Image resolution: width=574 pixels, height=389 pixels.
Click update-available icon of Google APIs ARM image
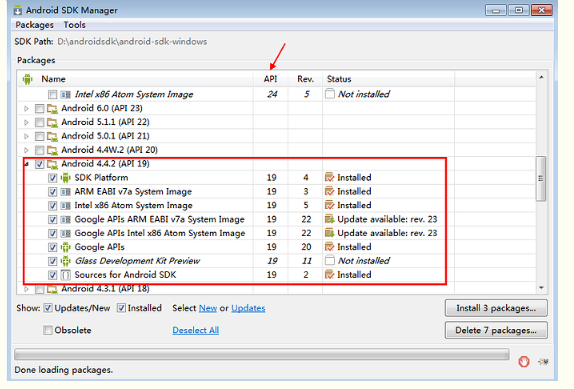click(329, 219)
